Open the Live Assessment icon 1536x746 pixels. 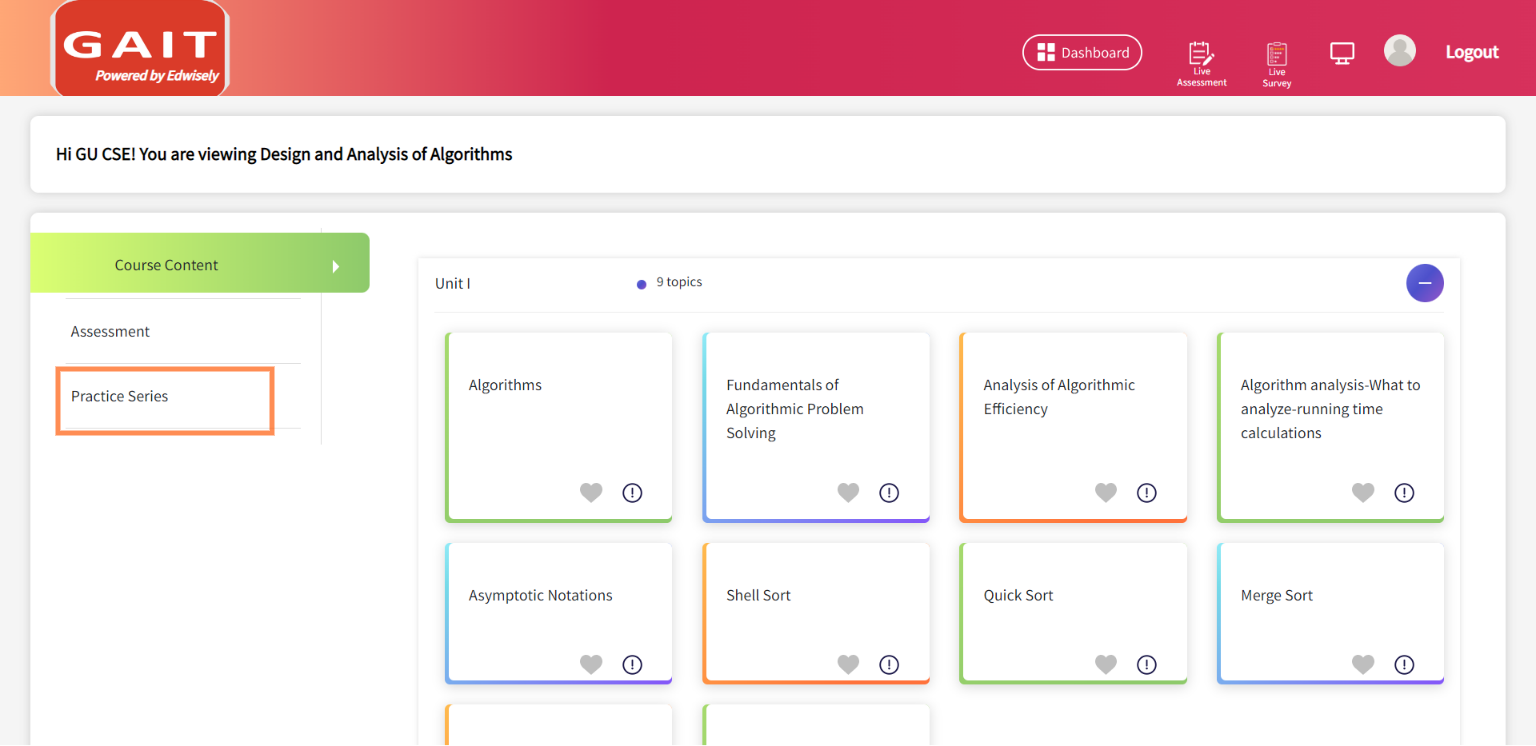[1201, 64]
